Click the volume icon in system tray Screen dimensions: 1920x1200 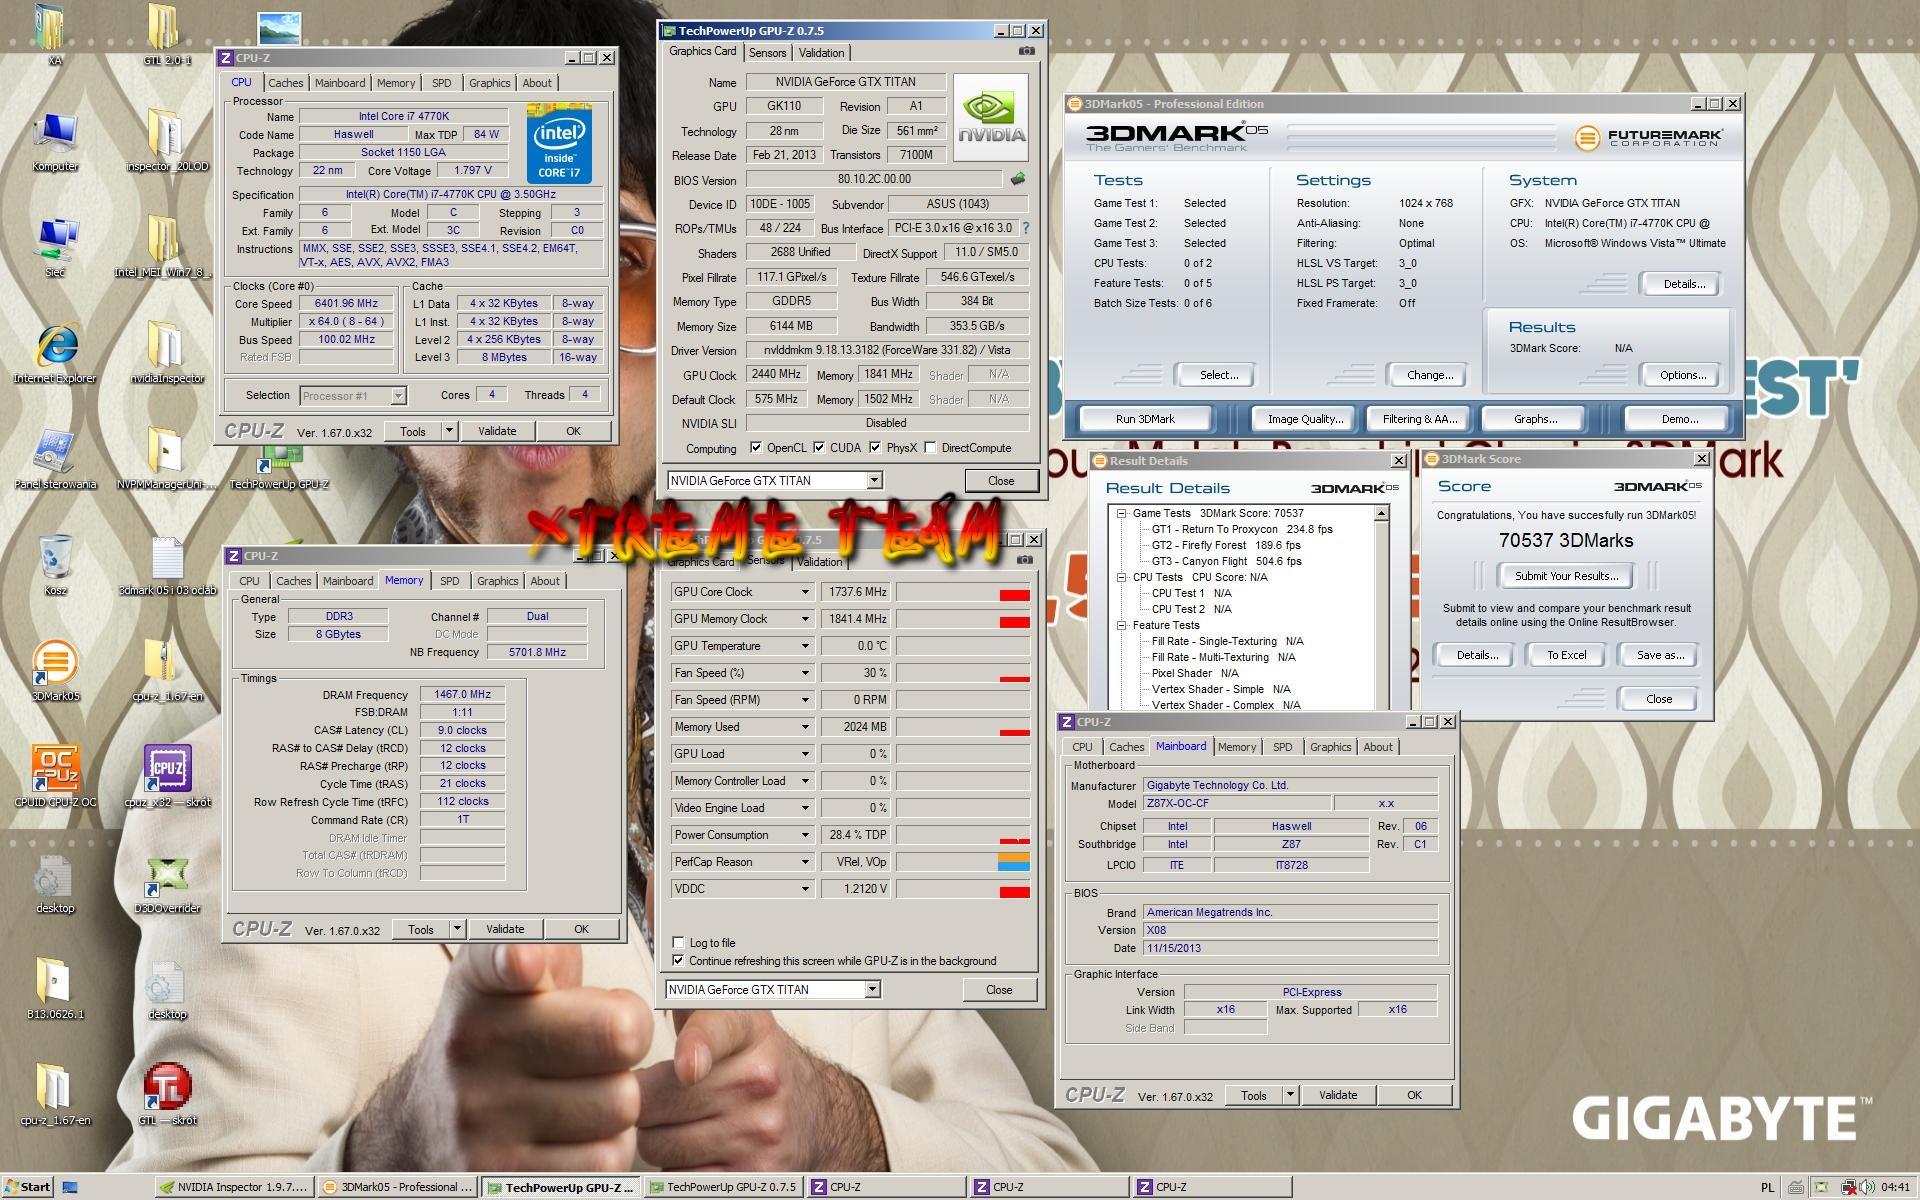1866,1188
